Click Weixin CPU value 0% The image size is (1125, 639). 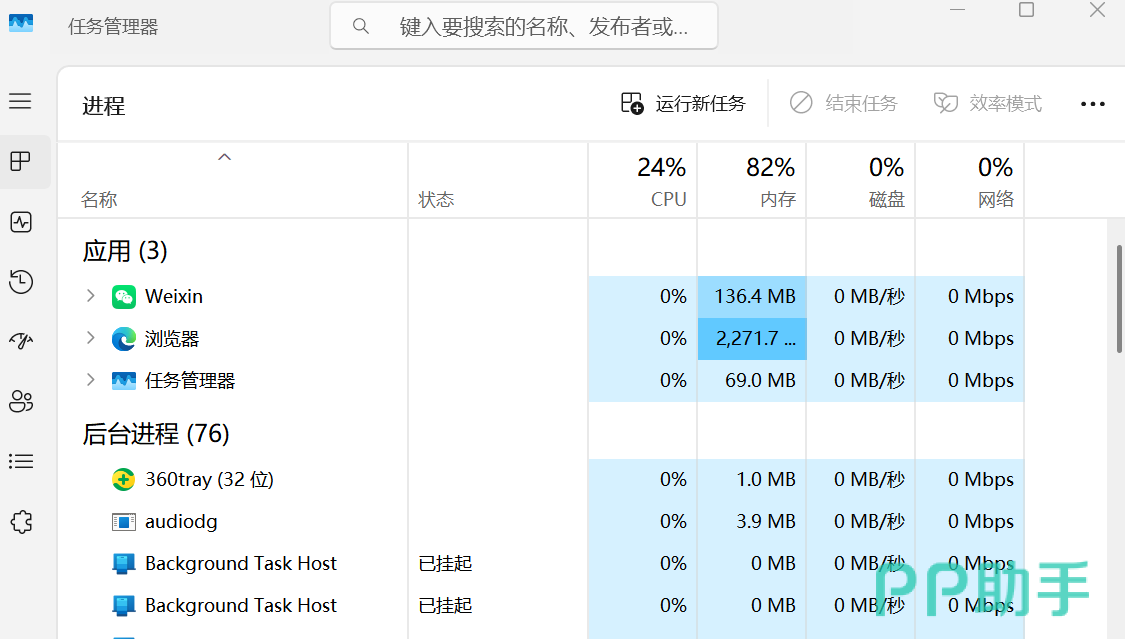[x=674, y=296]
